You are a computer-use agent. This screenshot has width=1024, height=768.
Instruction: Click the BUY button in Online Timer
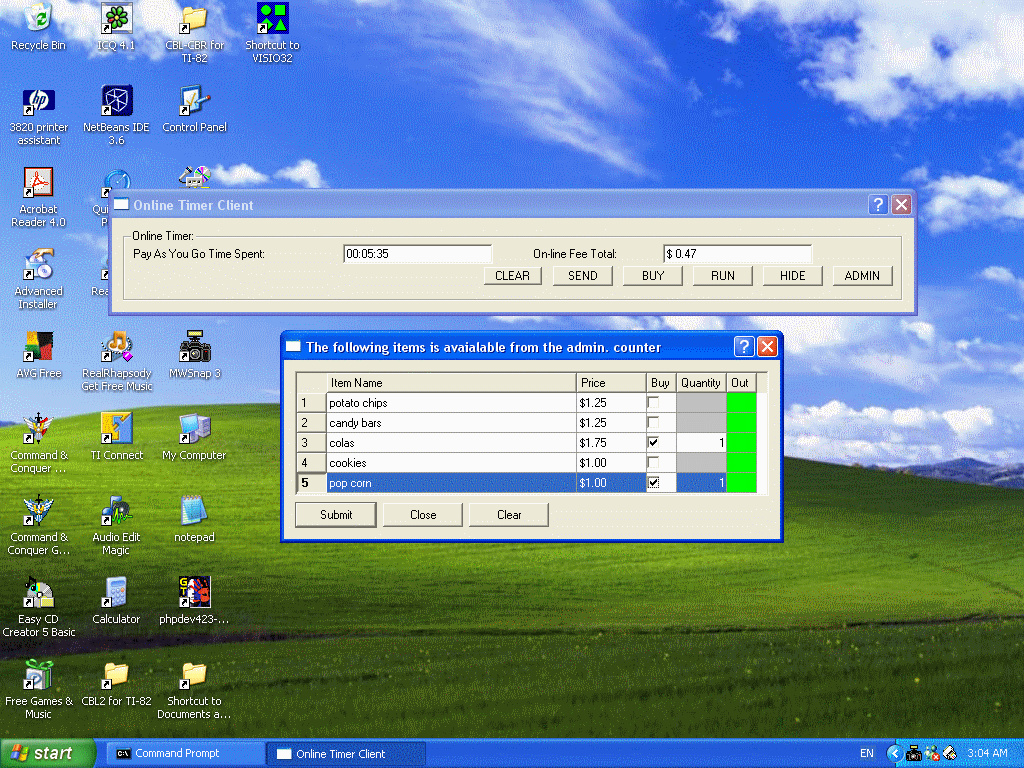pyautogui.click(x=652, y=276)
